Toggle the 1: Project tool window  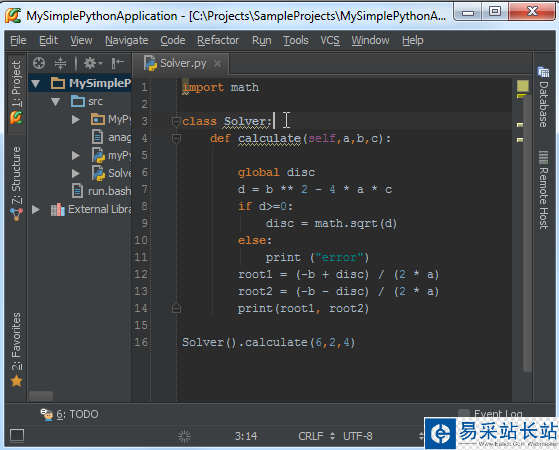[x=16, y=93]
